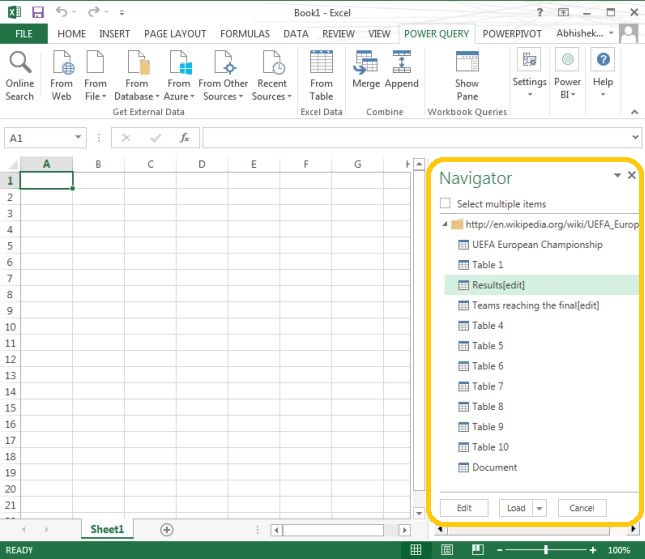Enable Select multiple items checkbox
The height and width of the screenshot is (559, 645).
coord(446,204)
